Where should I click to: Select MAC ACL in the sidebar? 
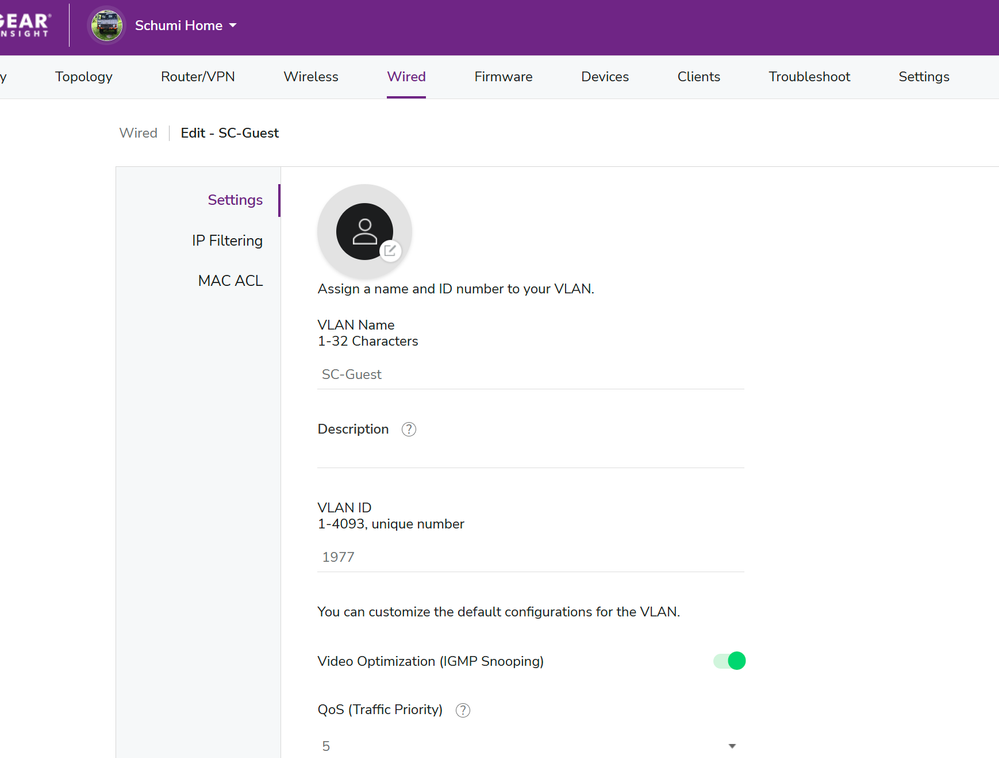230,281
